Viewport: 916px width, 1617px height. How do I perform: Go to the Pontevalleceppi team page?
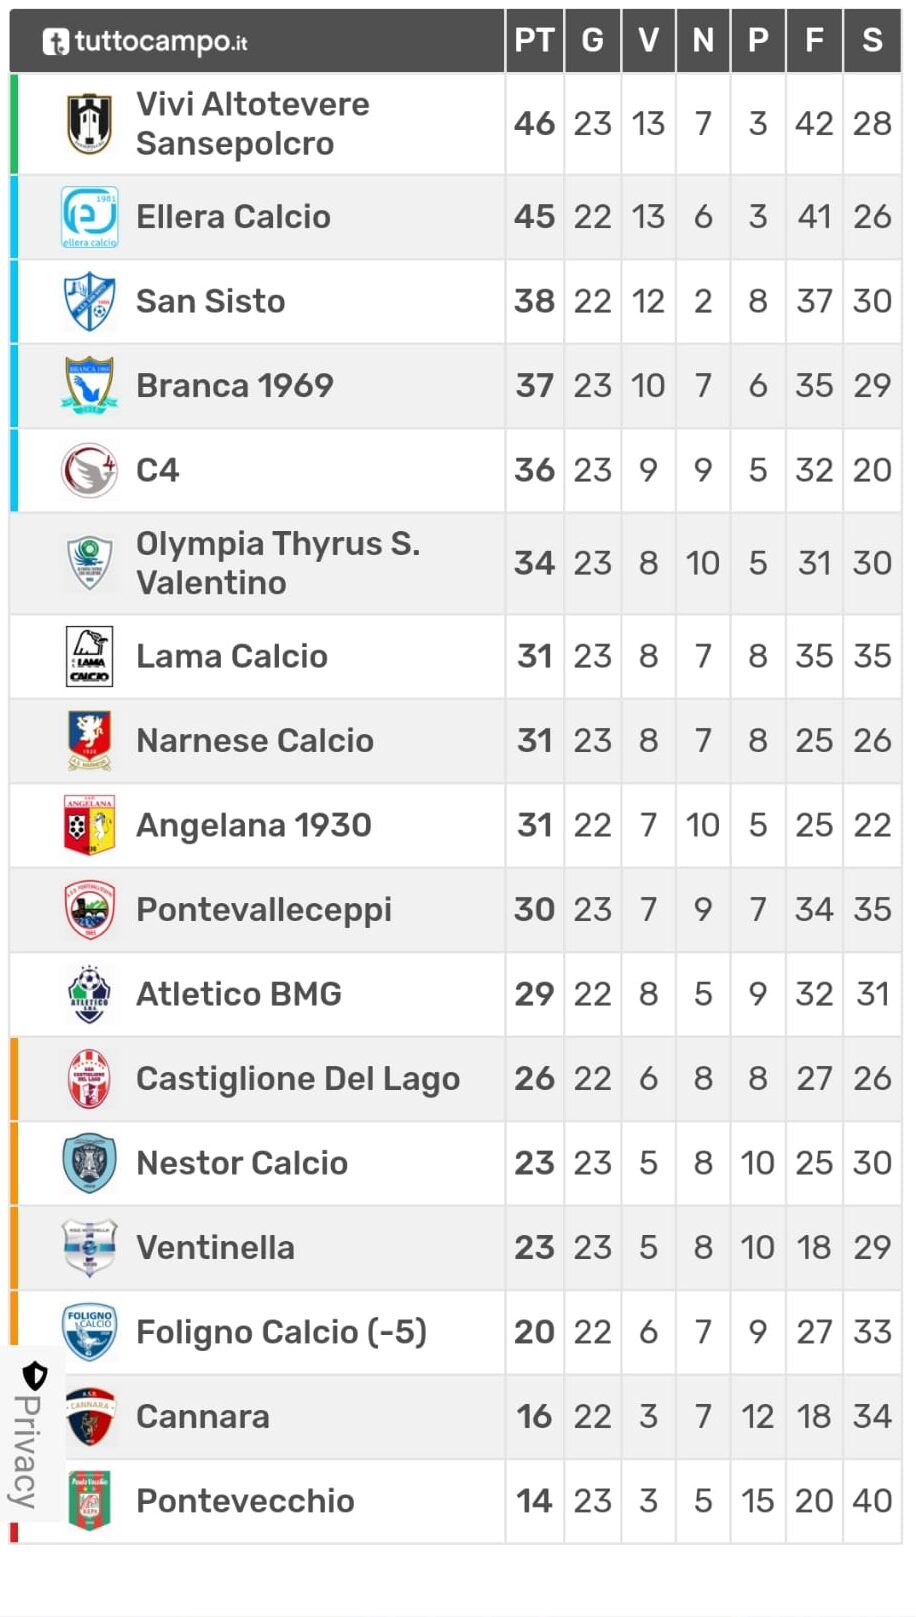tap(264, 910)
